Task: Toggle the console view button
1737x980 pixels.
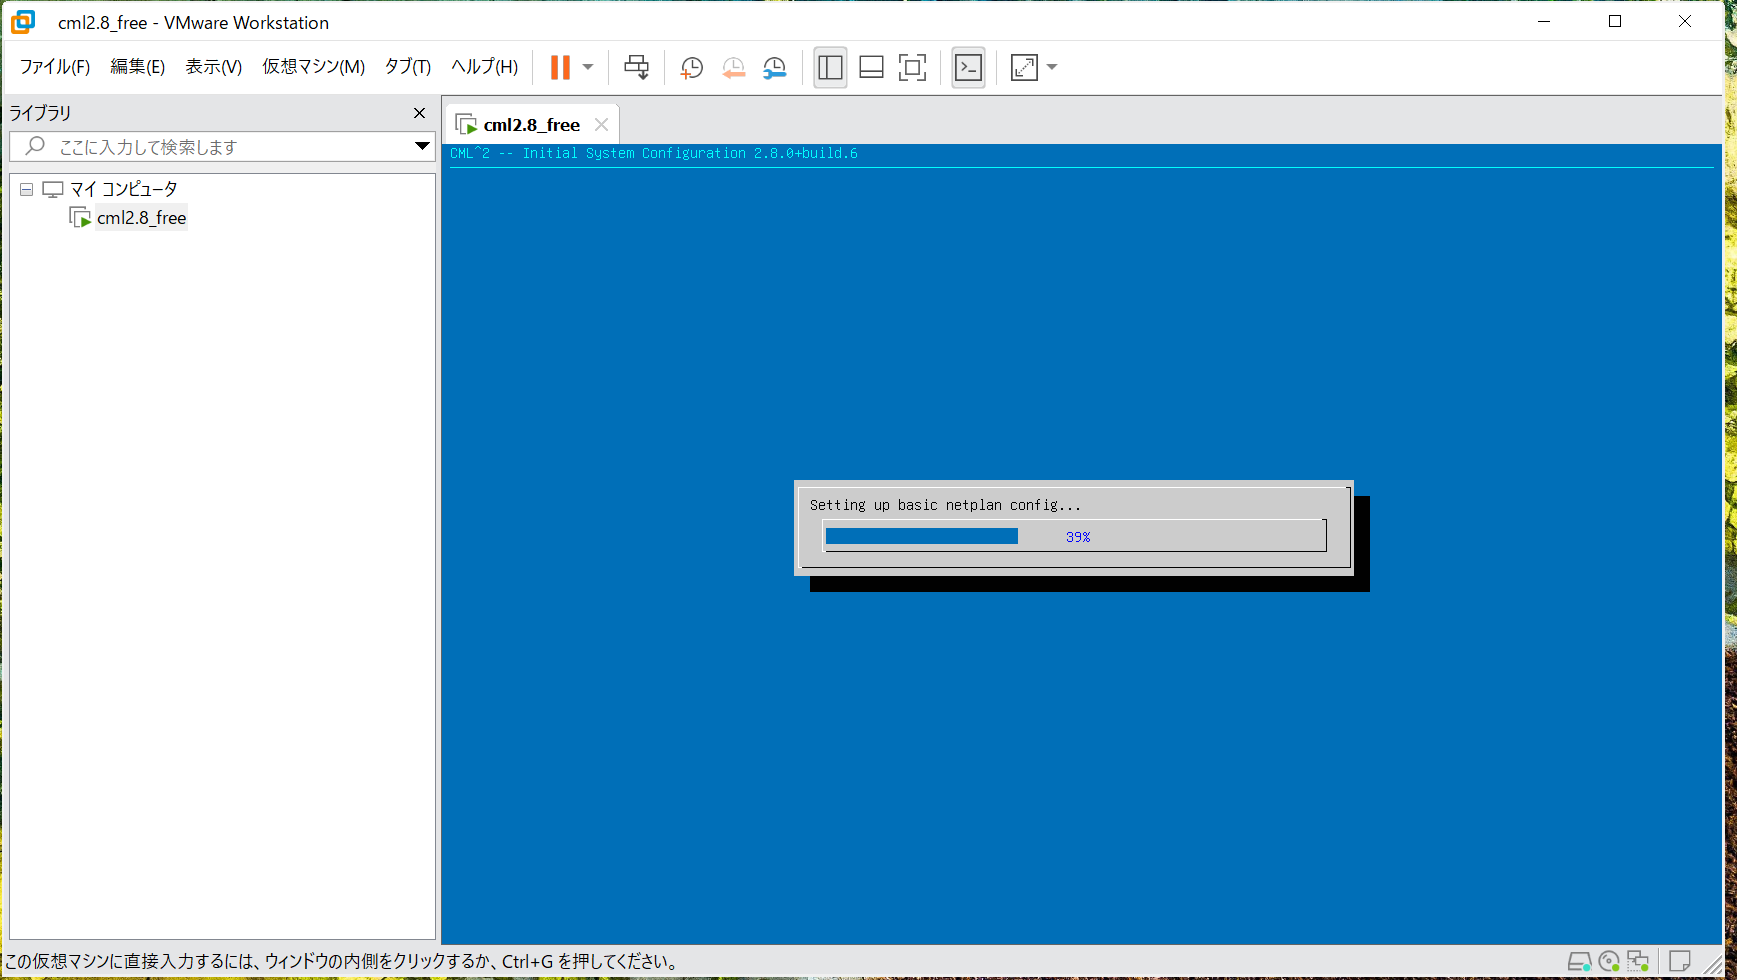Action: click(968, 67)
